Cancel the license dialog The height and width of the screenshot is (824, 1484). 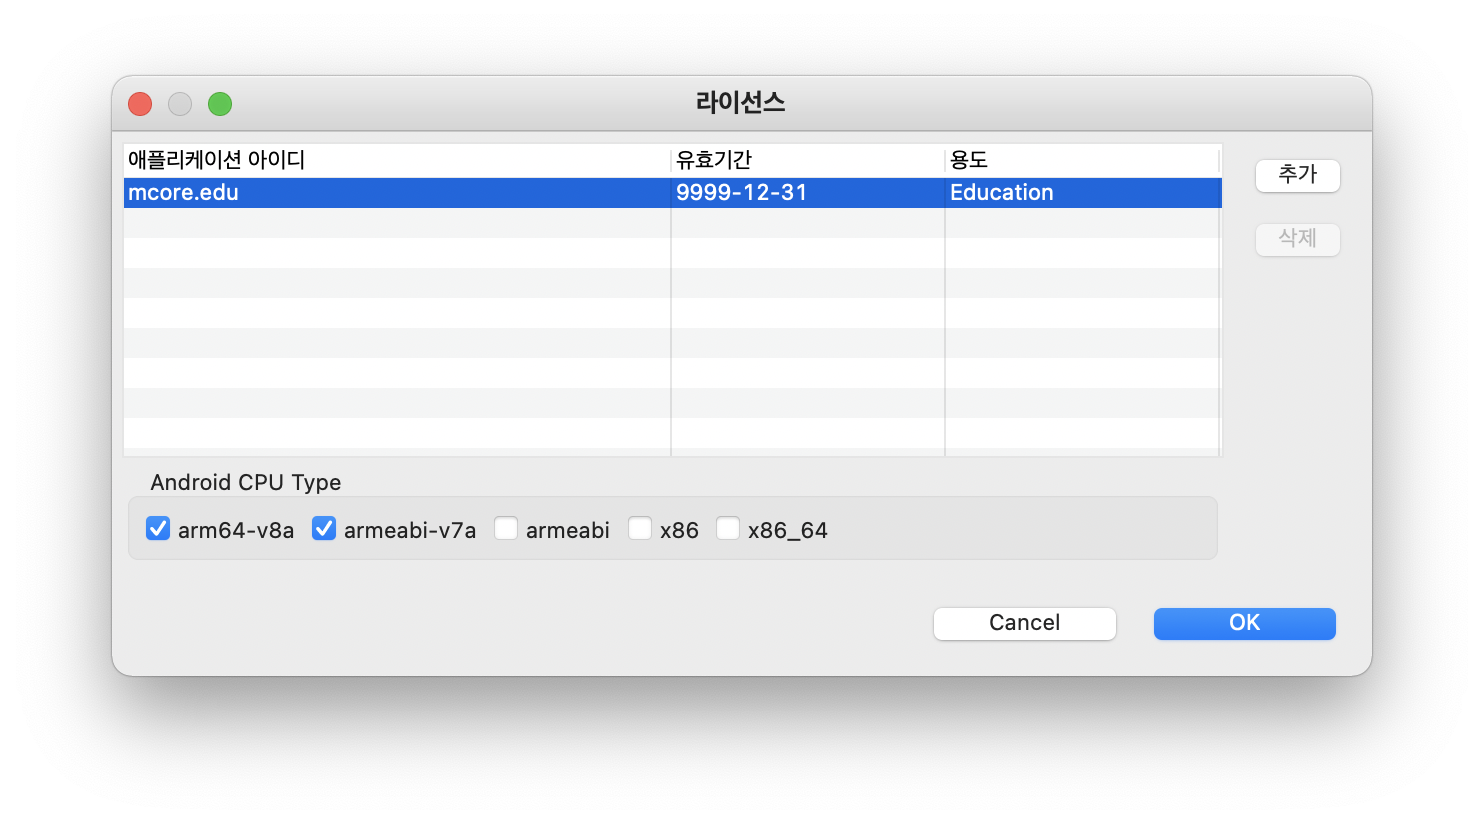point(1024,623)
